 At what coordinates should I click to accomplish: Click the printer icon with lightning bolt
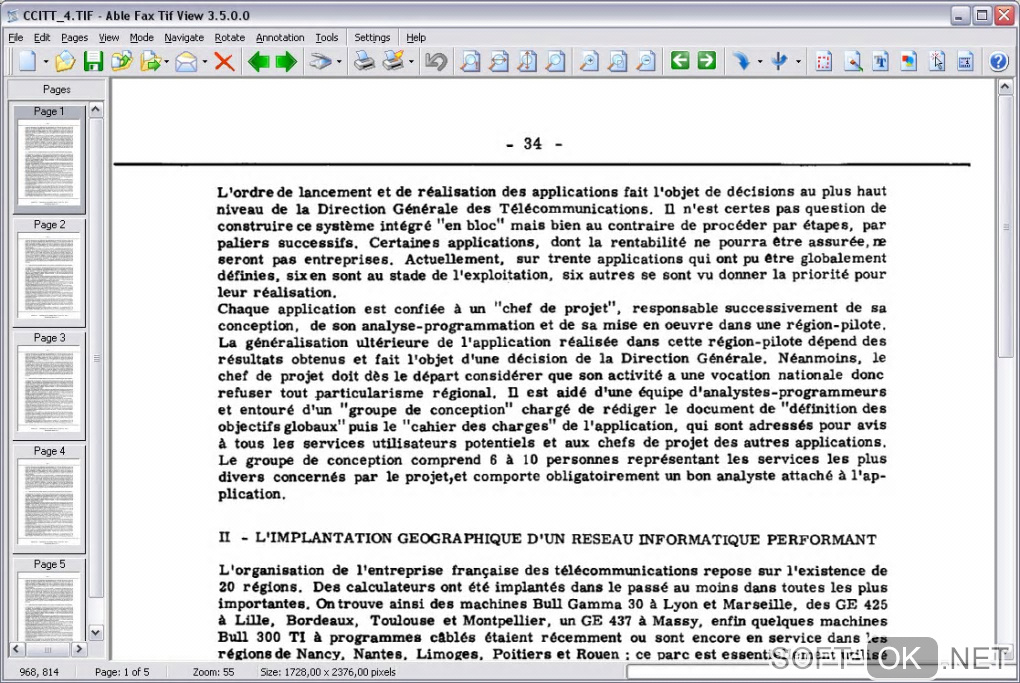coord(394,62)
